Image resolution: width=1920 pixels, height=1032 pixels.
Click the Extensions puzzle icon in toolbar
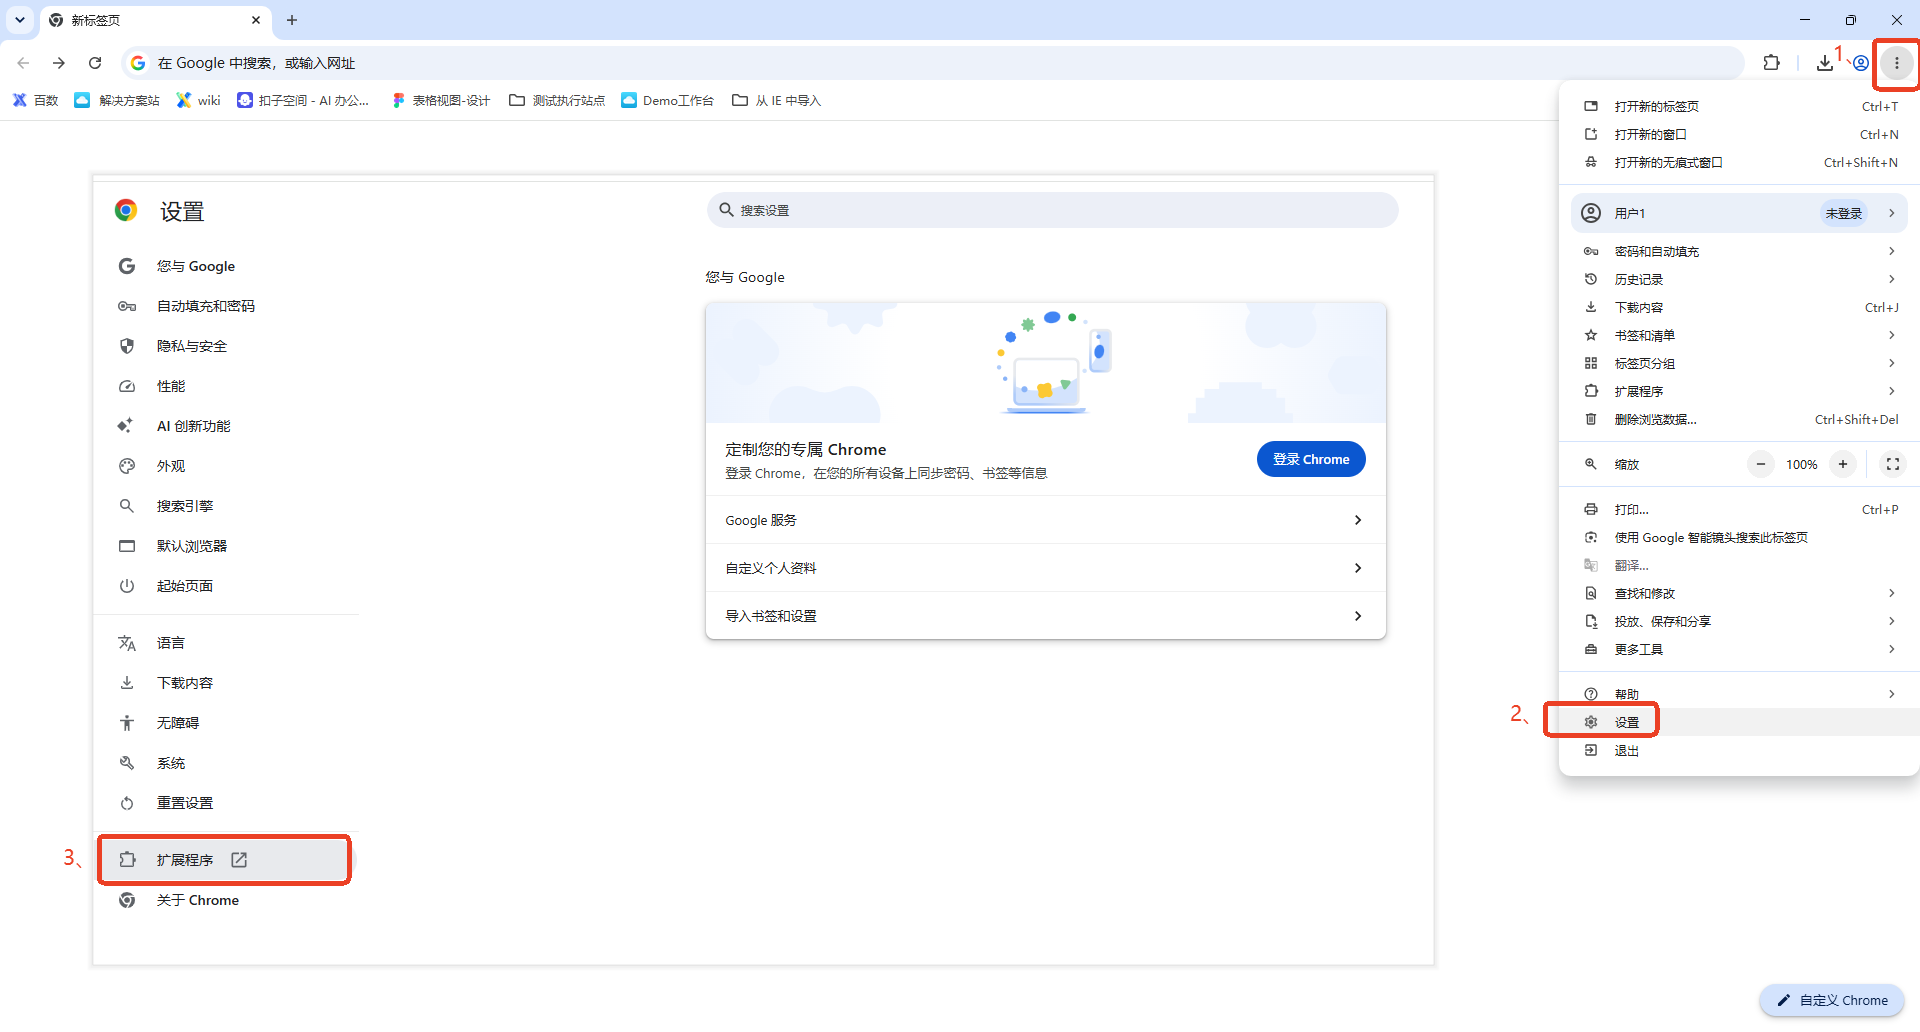(x=1772, y=63)
